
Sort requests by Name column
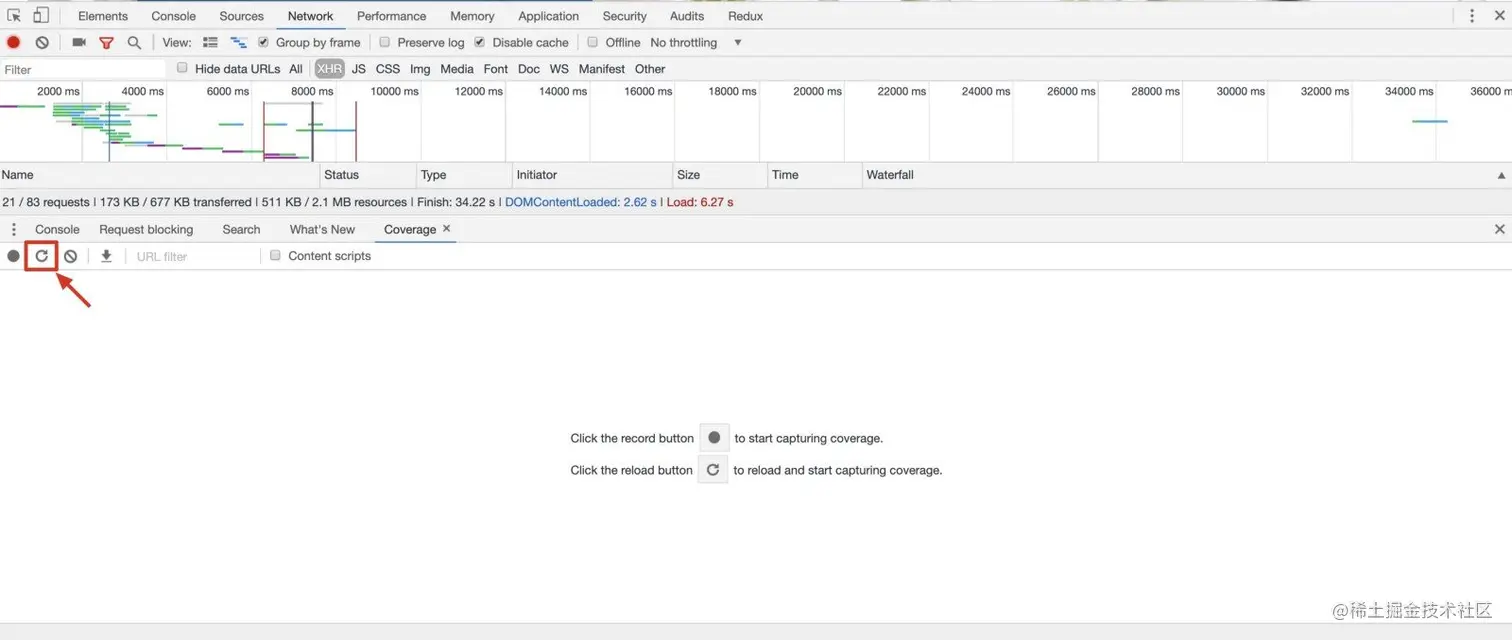coord(160,175)
